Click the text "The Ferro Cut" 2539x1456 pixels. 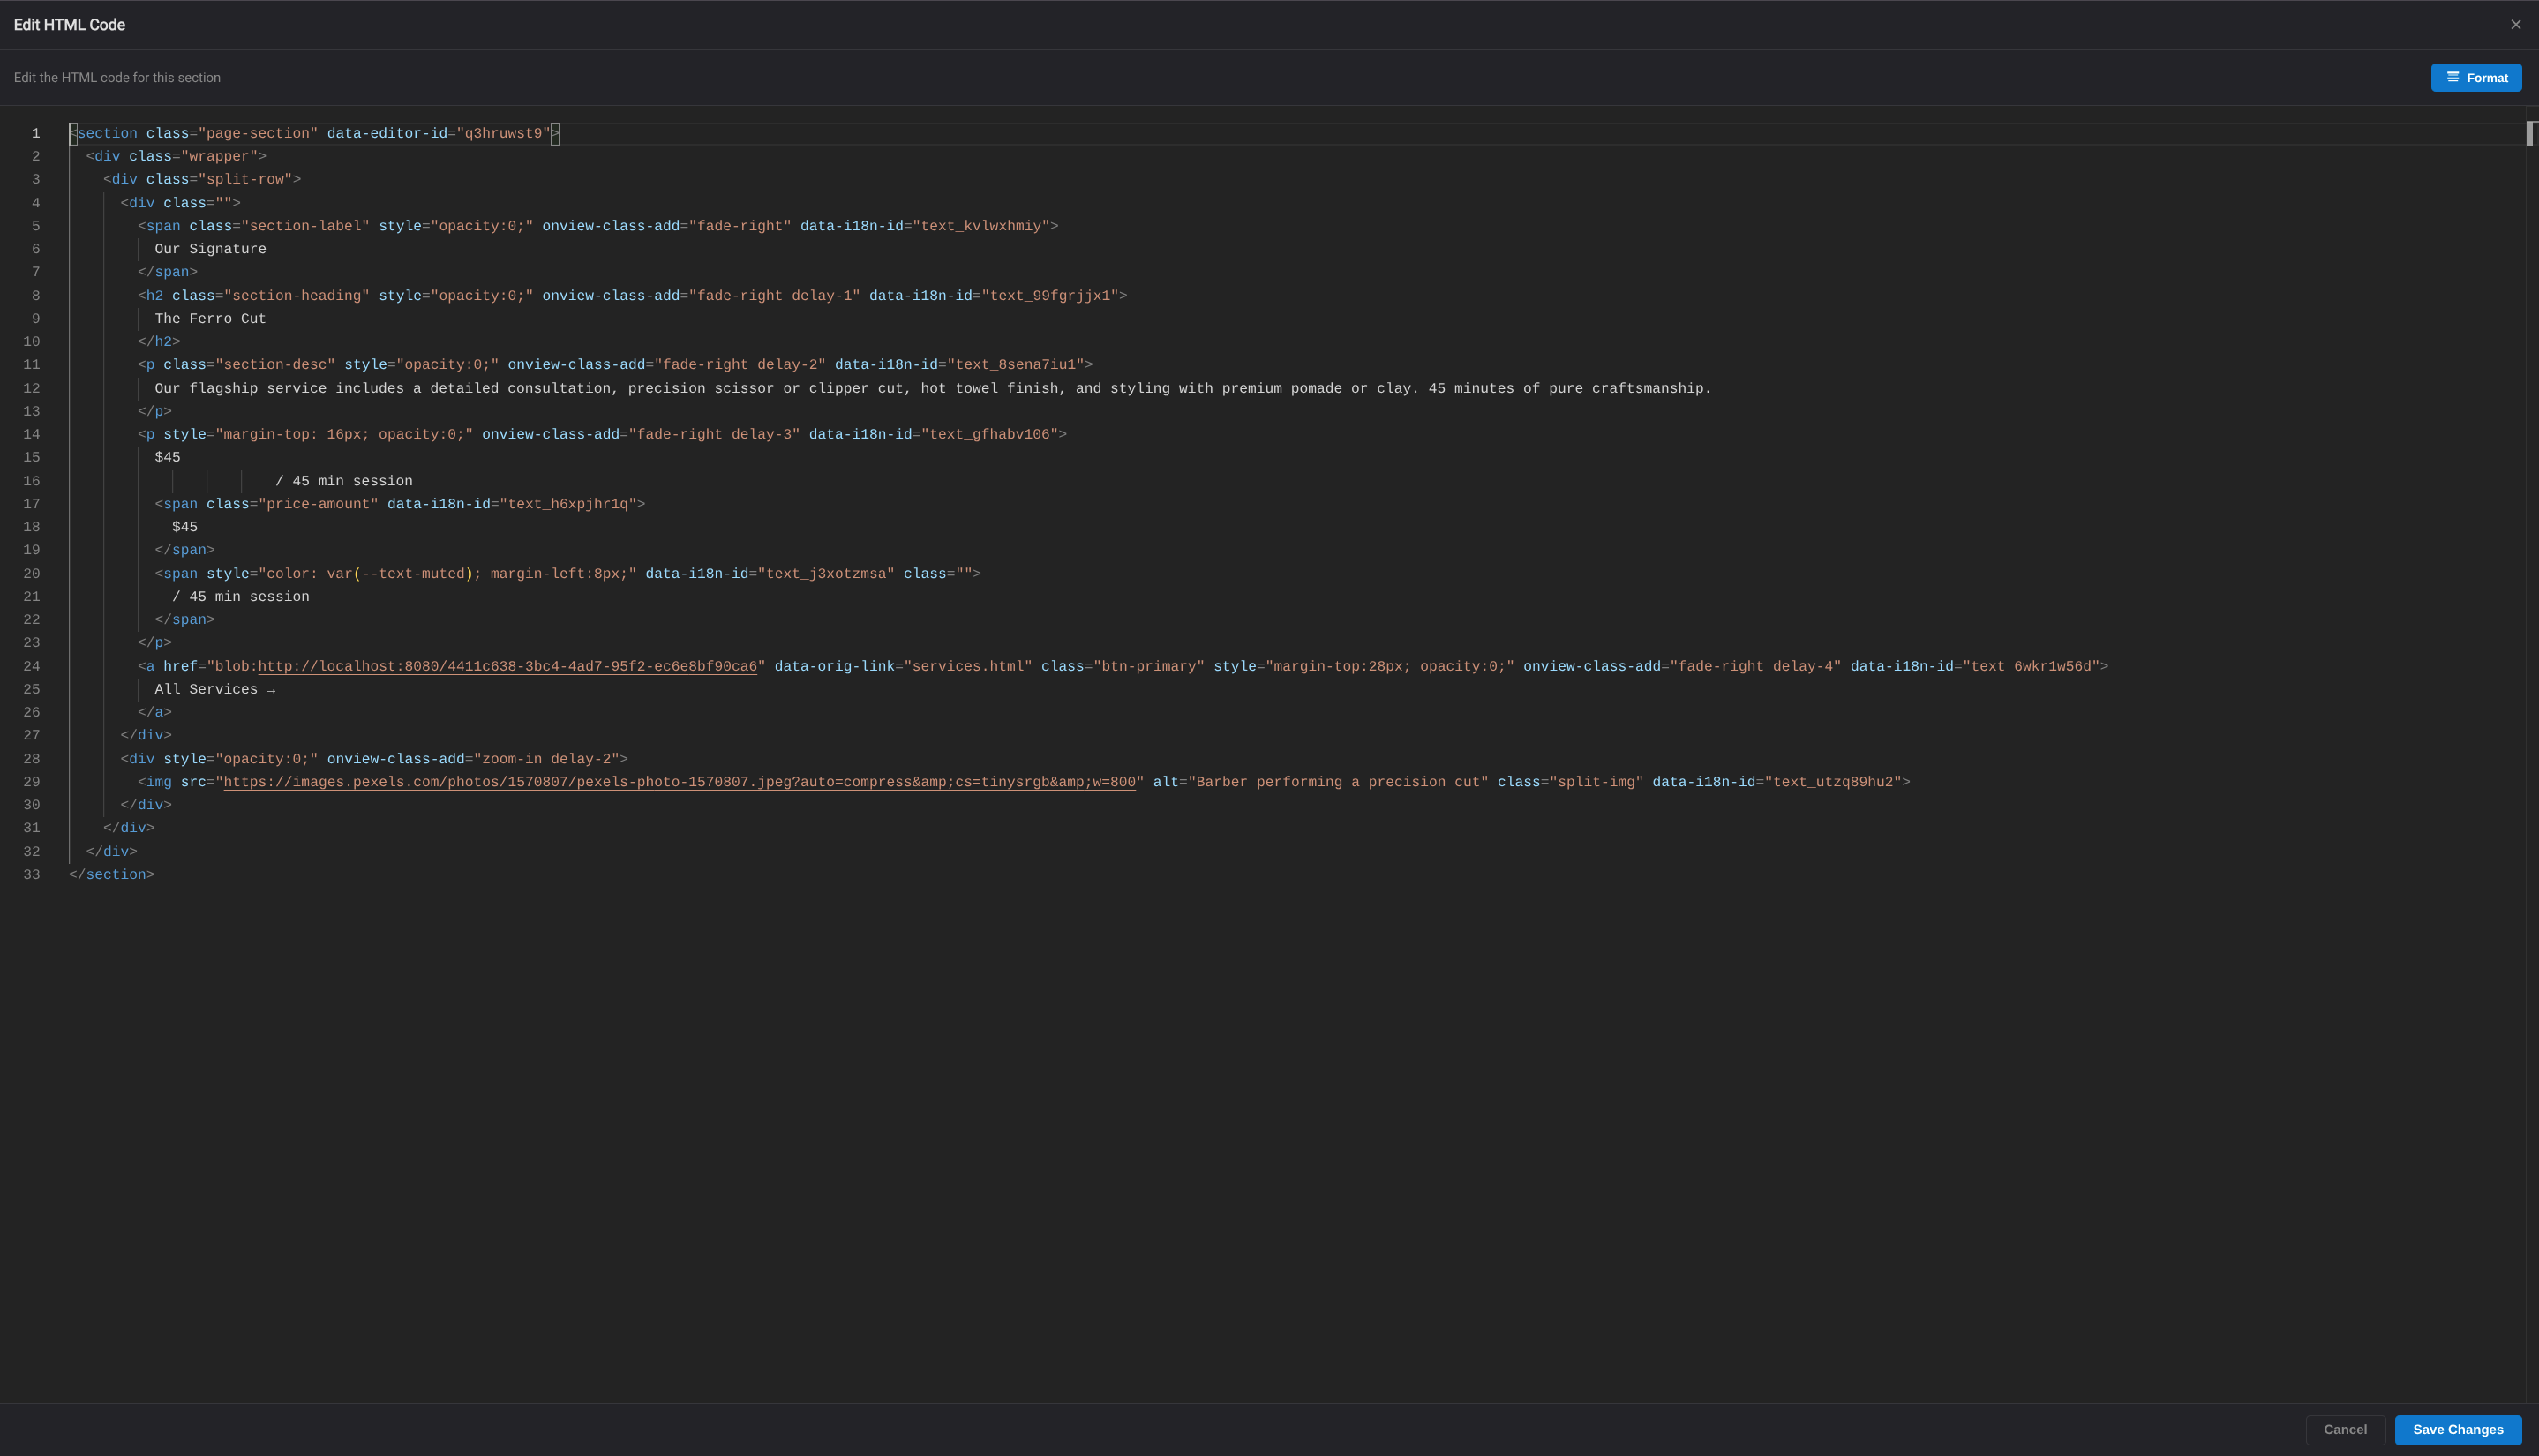point(210,319)
